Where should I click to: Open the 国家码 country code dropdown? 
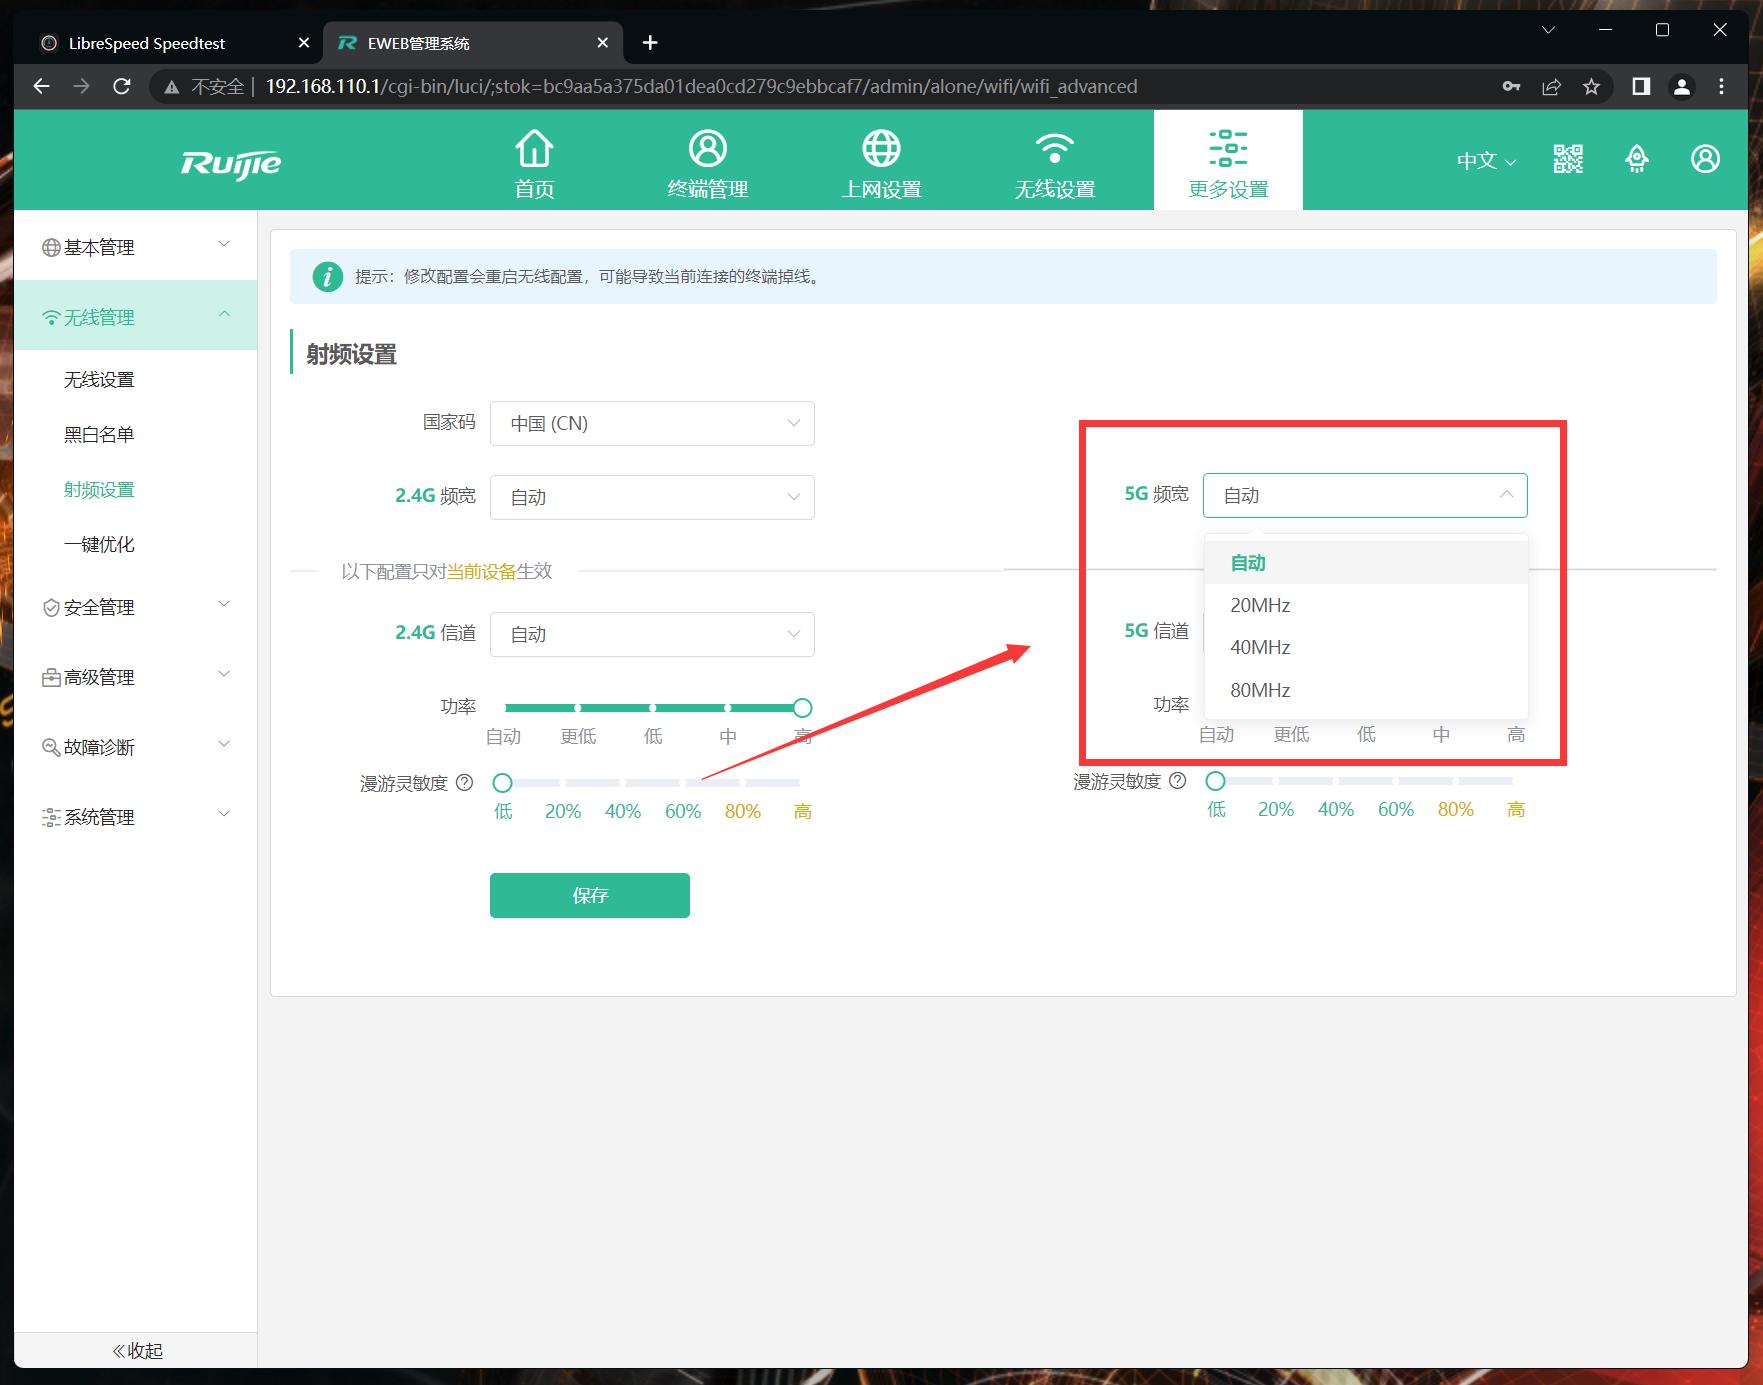651,423
